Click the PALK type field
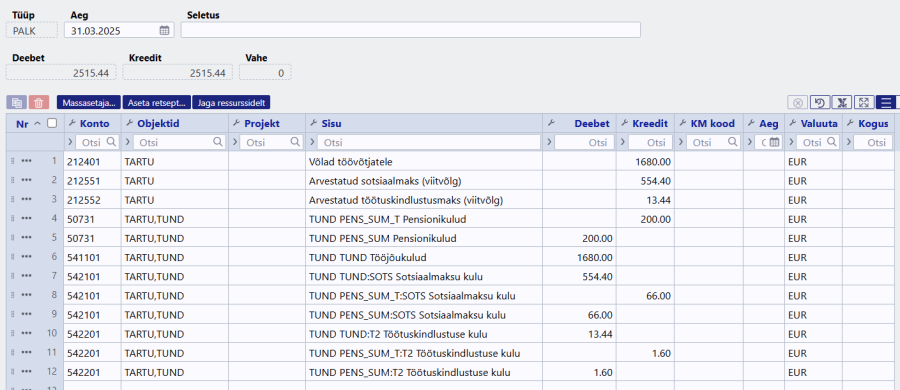 [32, 30]
